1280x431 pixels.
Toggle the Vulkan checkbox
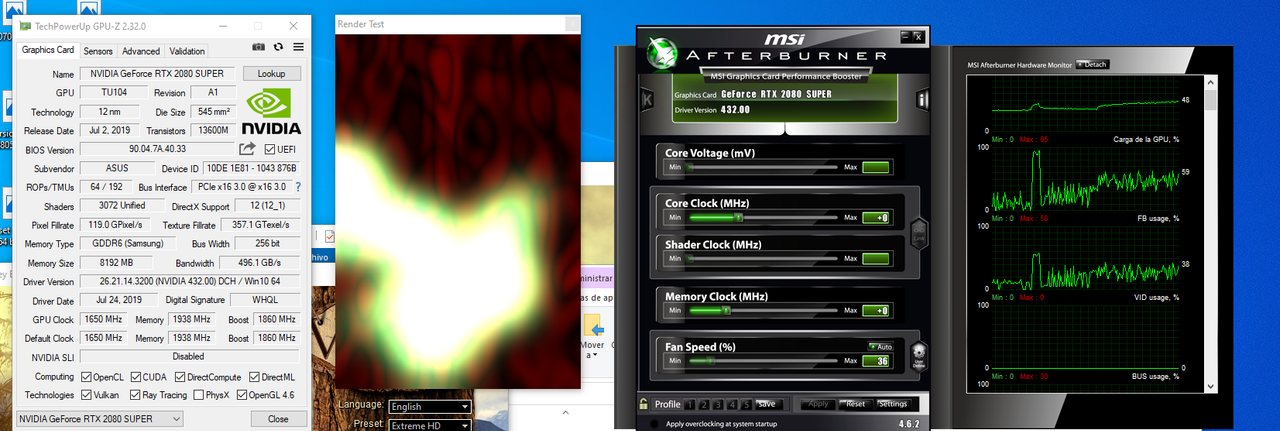click(85, 395)
